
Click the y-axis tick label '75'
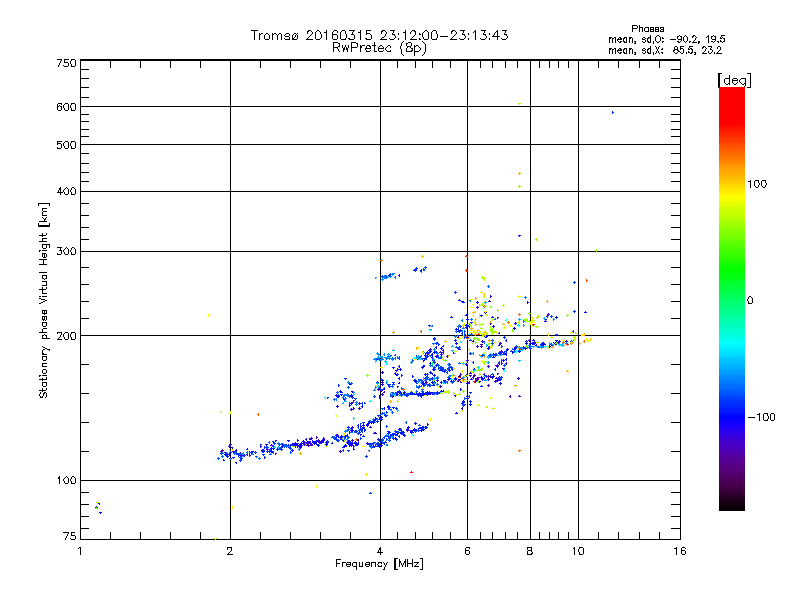point(70,536)
